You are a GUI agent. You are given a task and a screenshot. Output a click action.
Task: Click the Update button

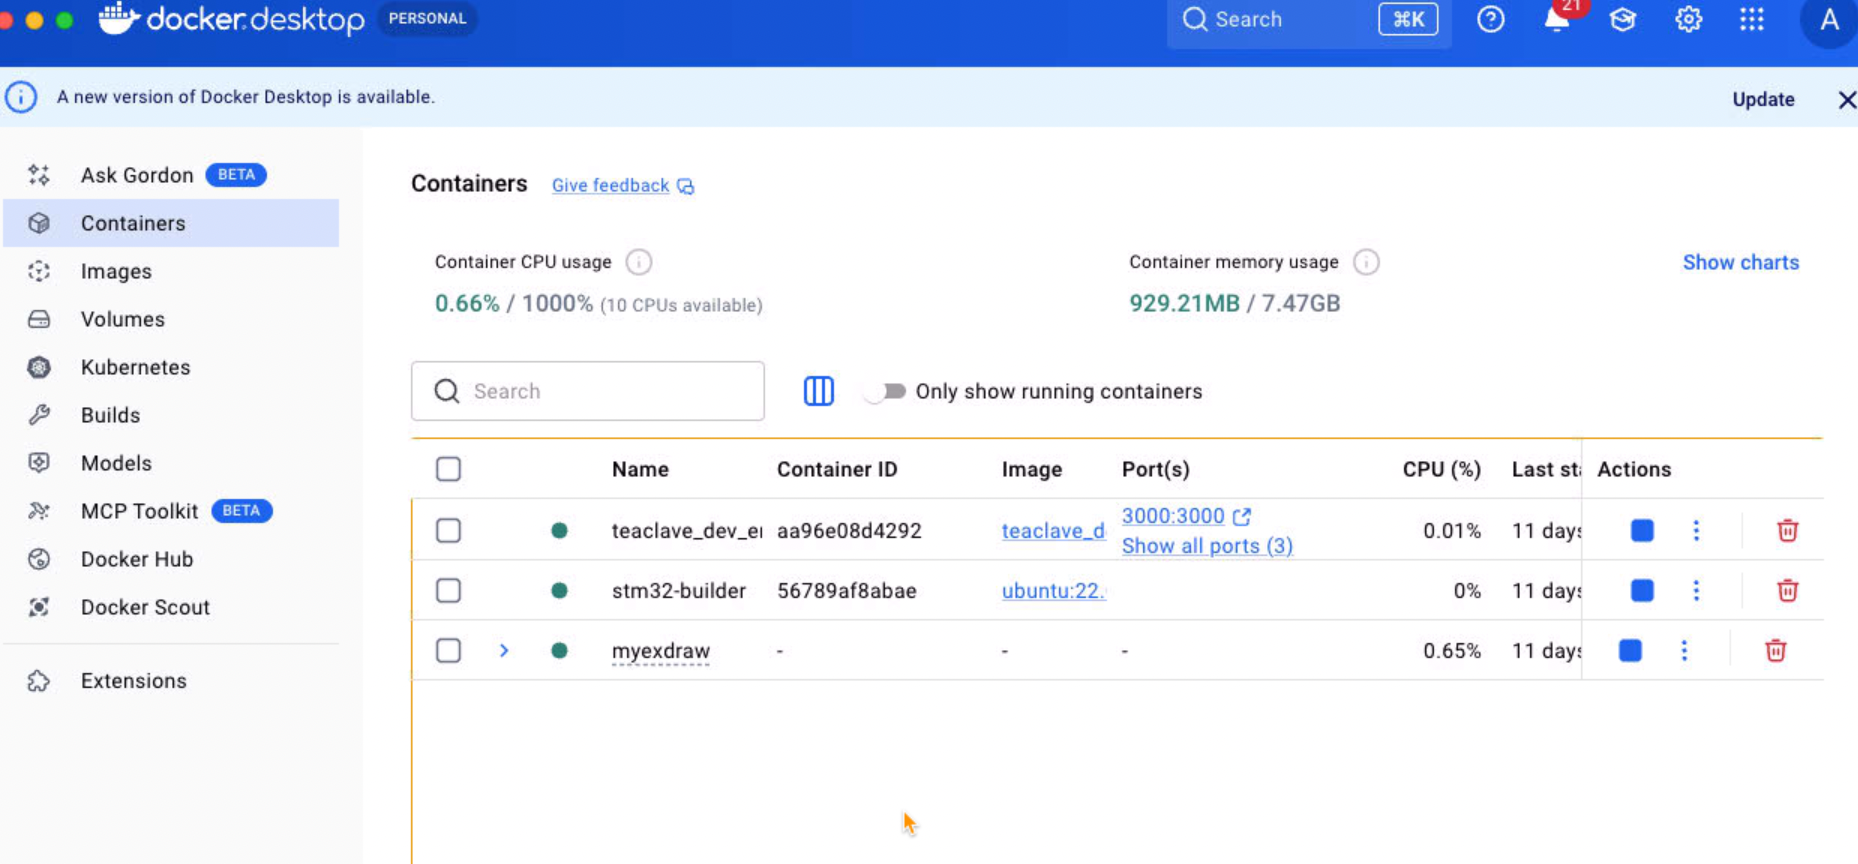point(1763,99)
